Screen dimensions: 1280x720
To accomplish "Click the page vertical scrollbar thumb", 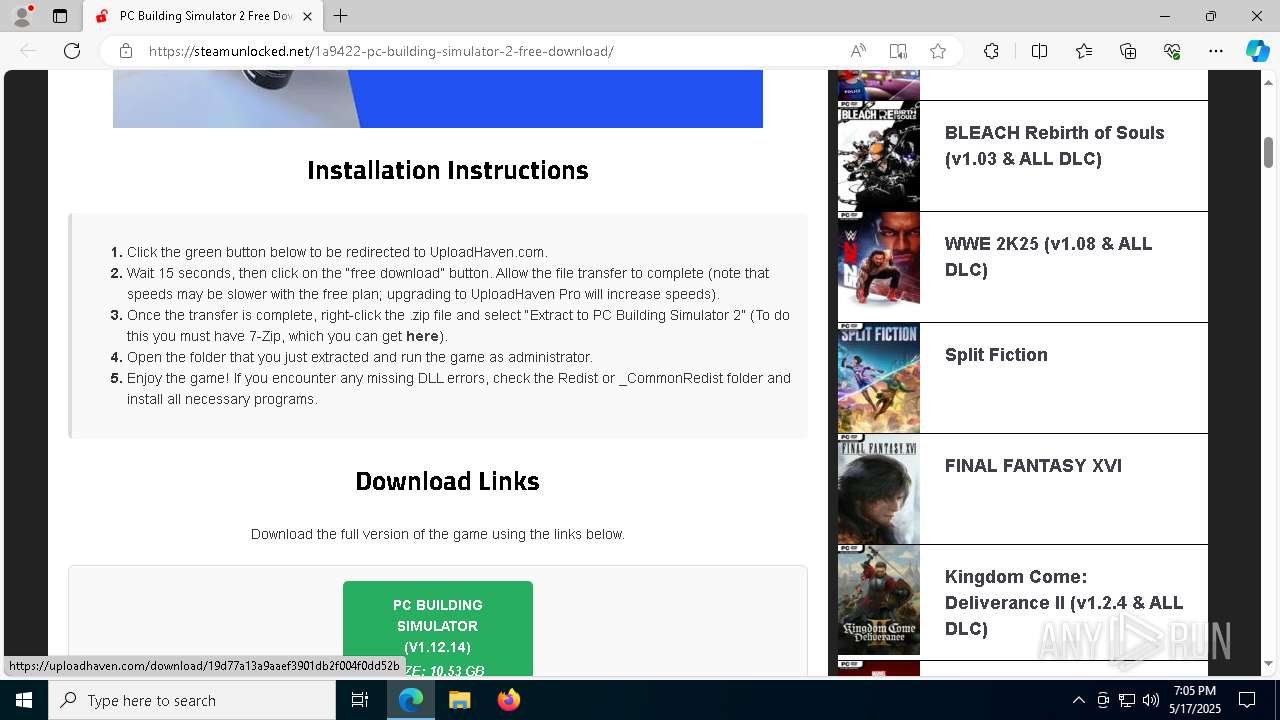I will coord(1268,152).
